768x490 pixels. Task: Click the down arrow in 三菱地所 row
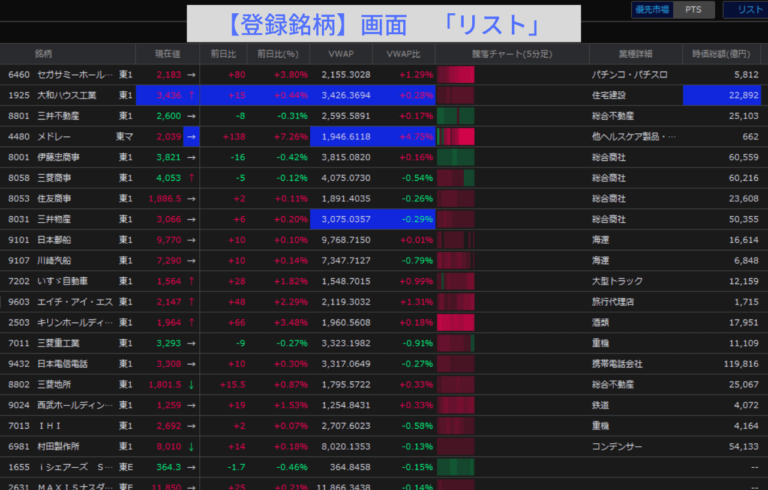pyautogui.click(x=191, y=384)
